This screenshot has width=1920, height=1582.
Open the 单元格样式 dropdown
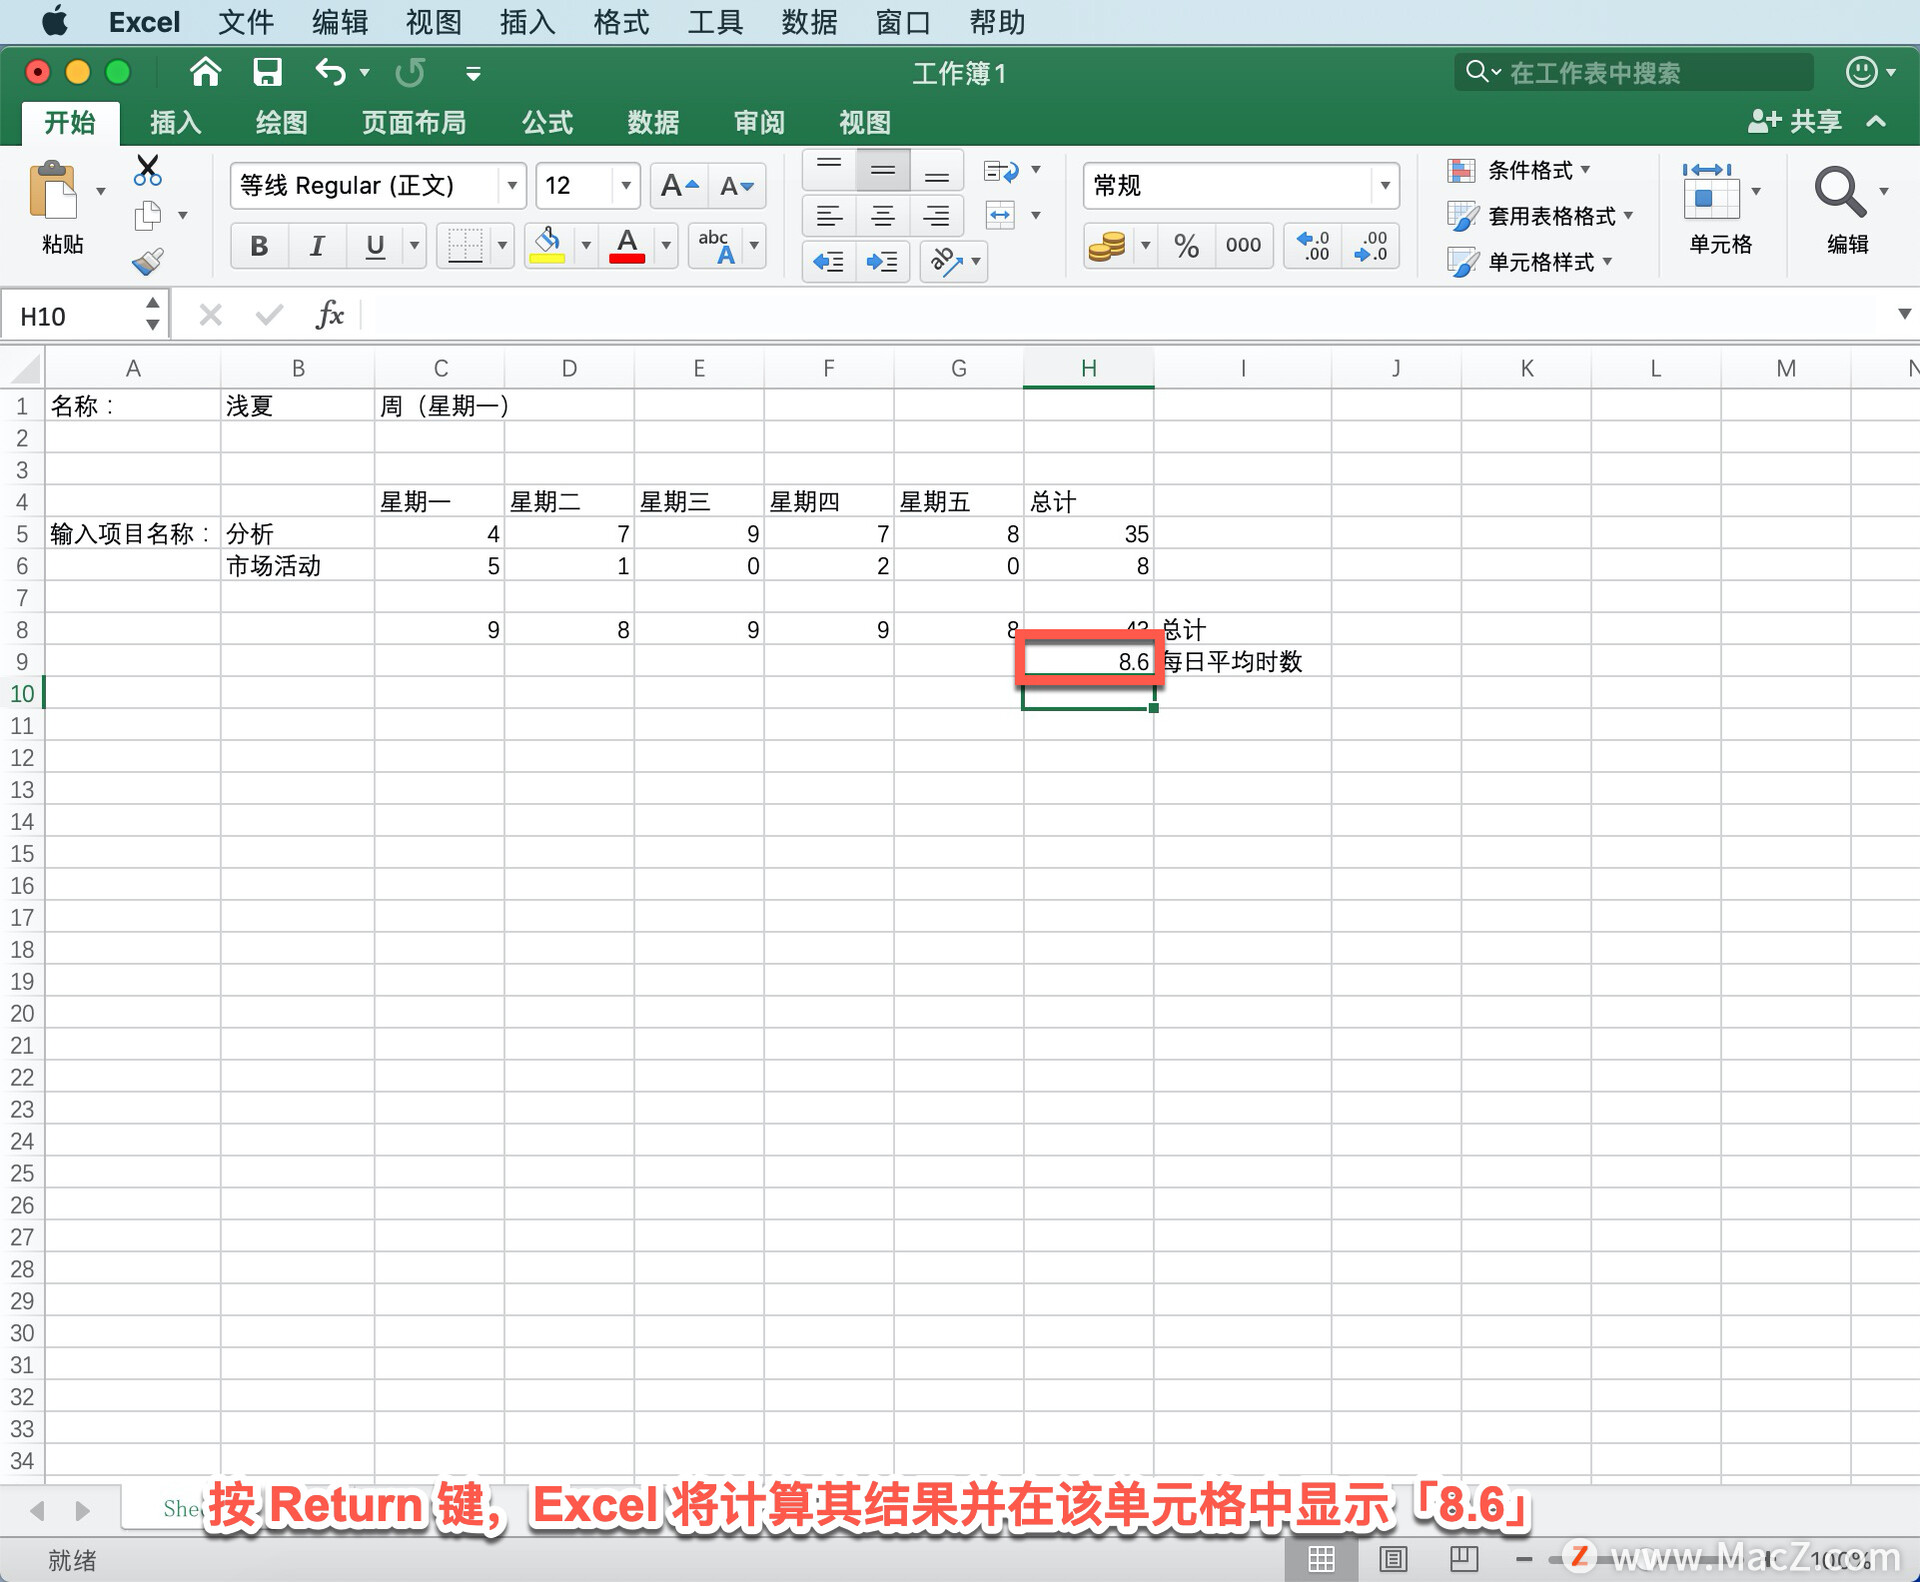pyautogui.click(x=1530, y=262)
